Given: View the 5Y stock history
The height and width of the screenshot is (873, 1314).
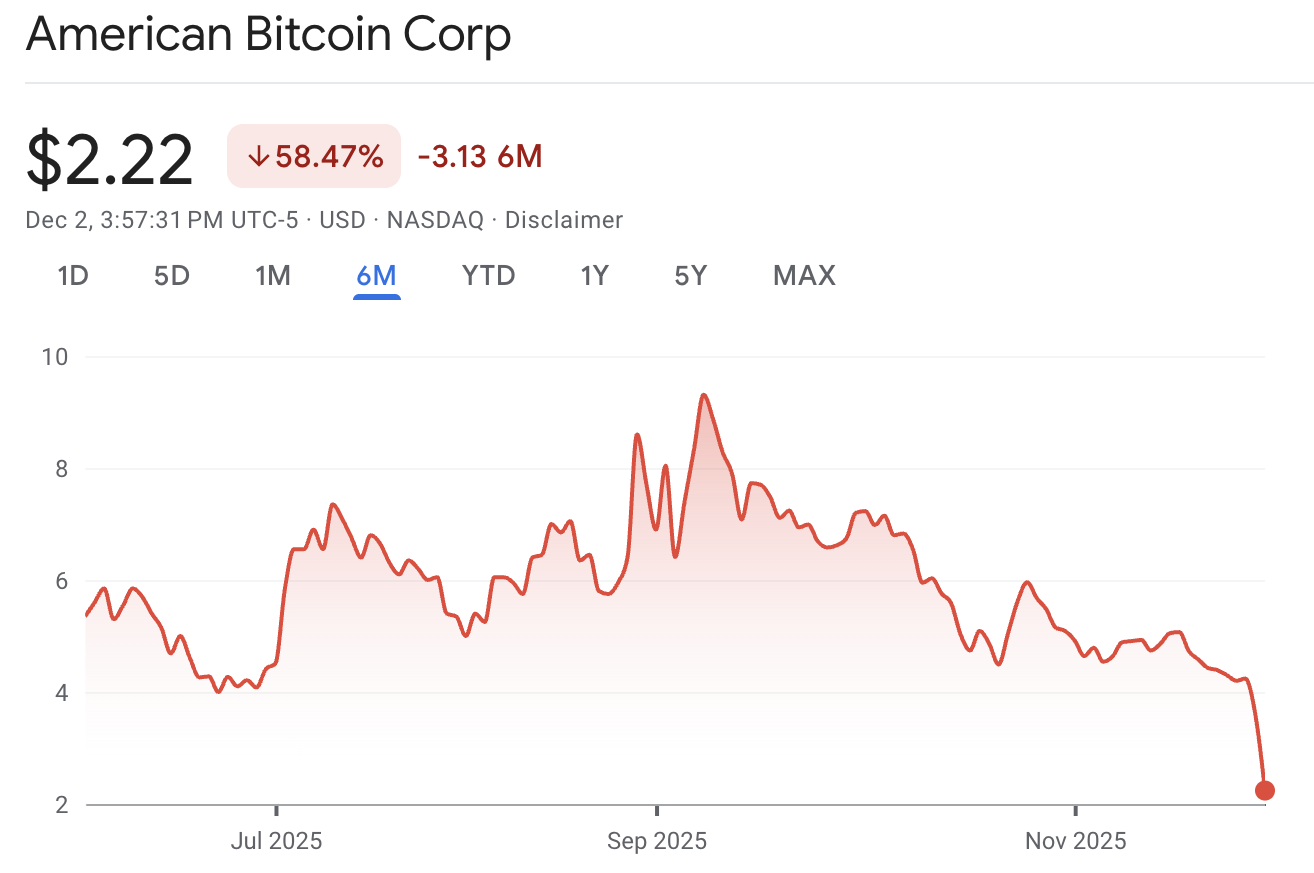Looking at the screenshot, I should [x=690, y=276].
